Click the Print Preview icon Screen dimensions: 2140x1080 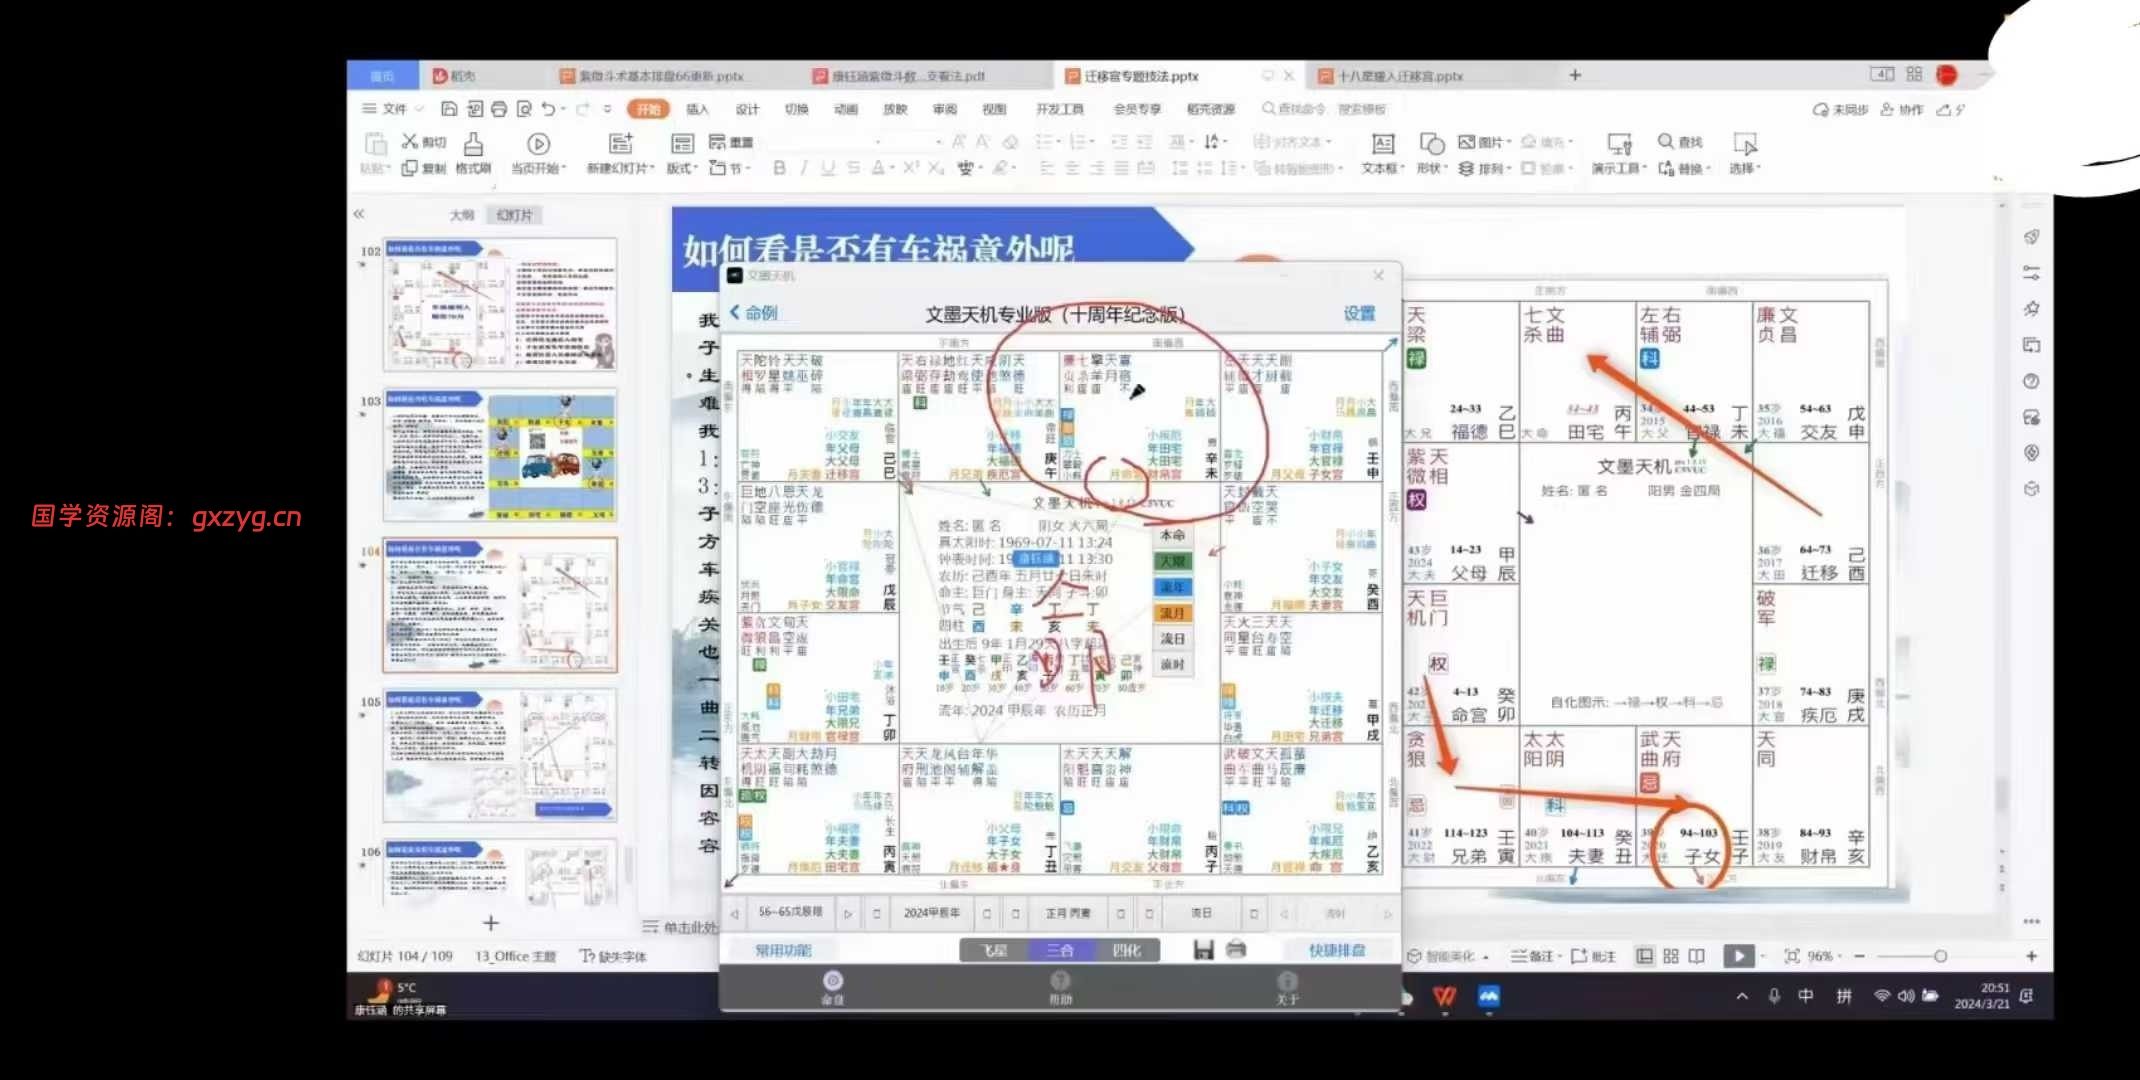524,109
